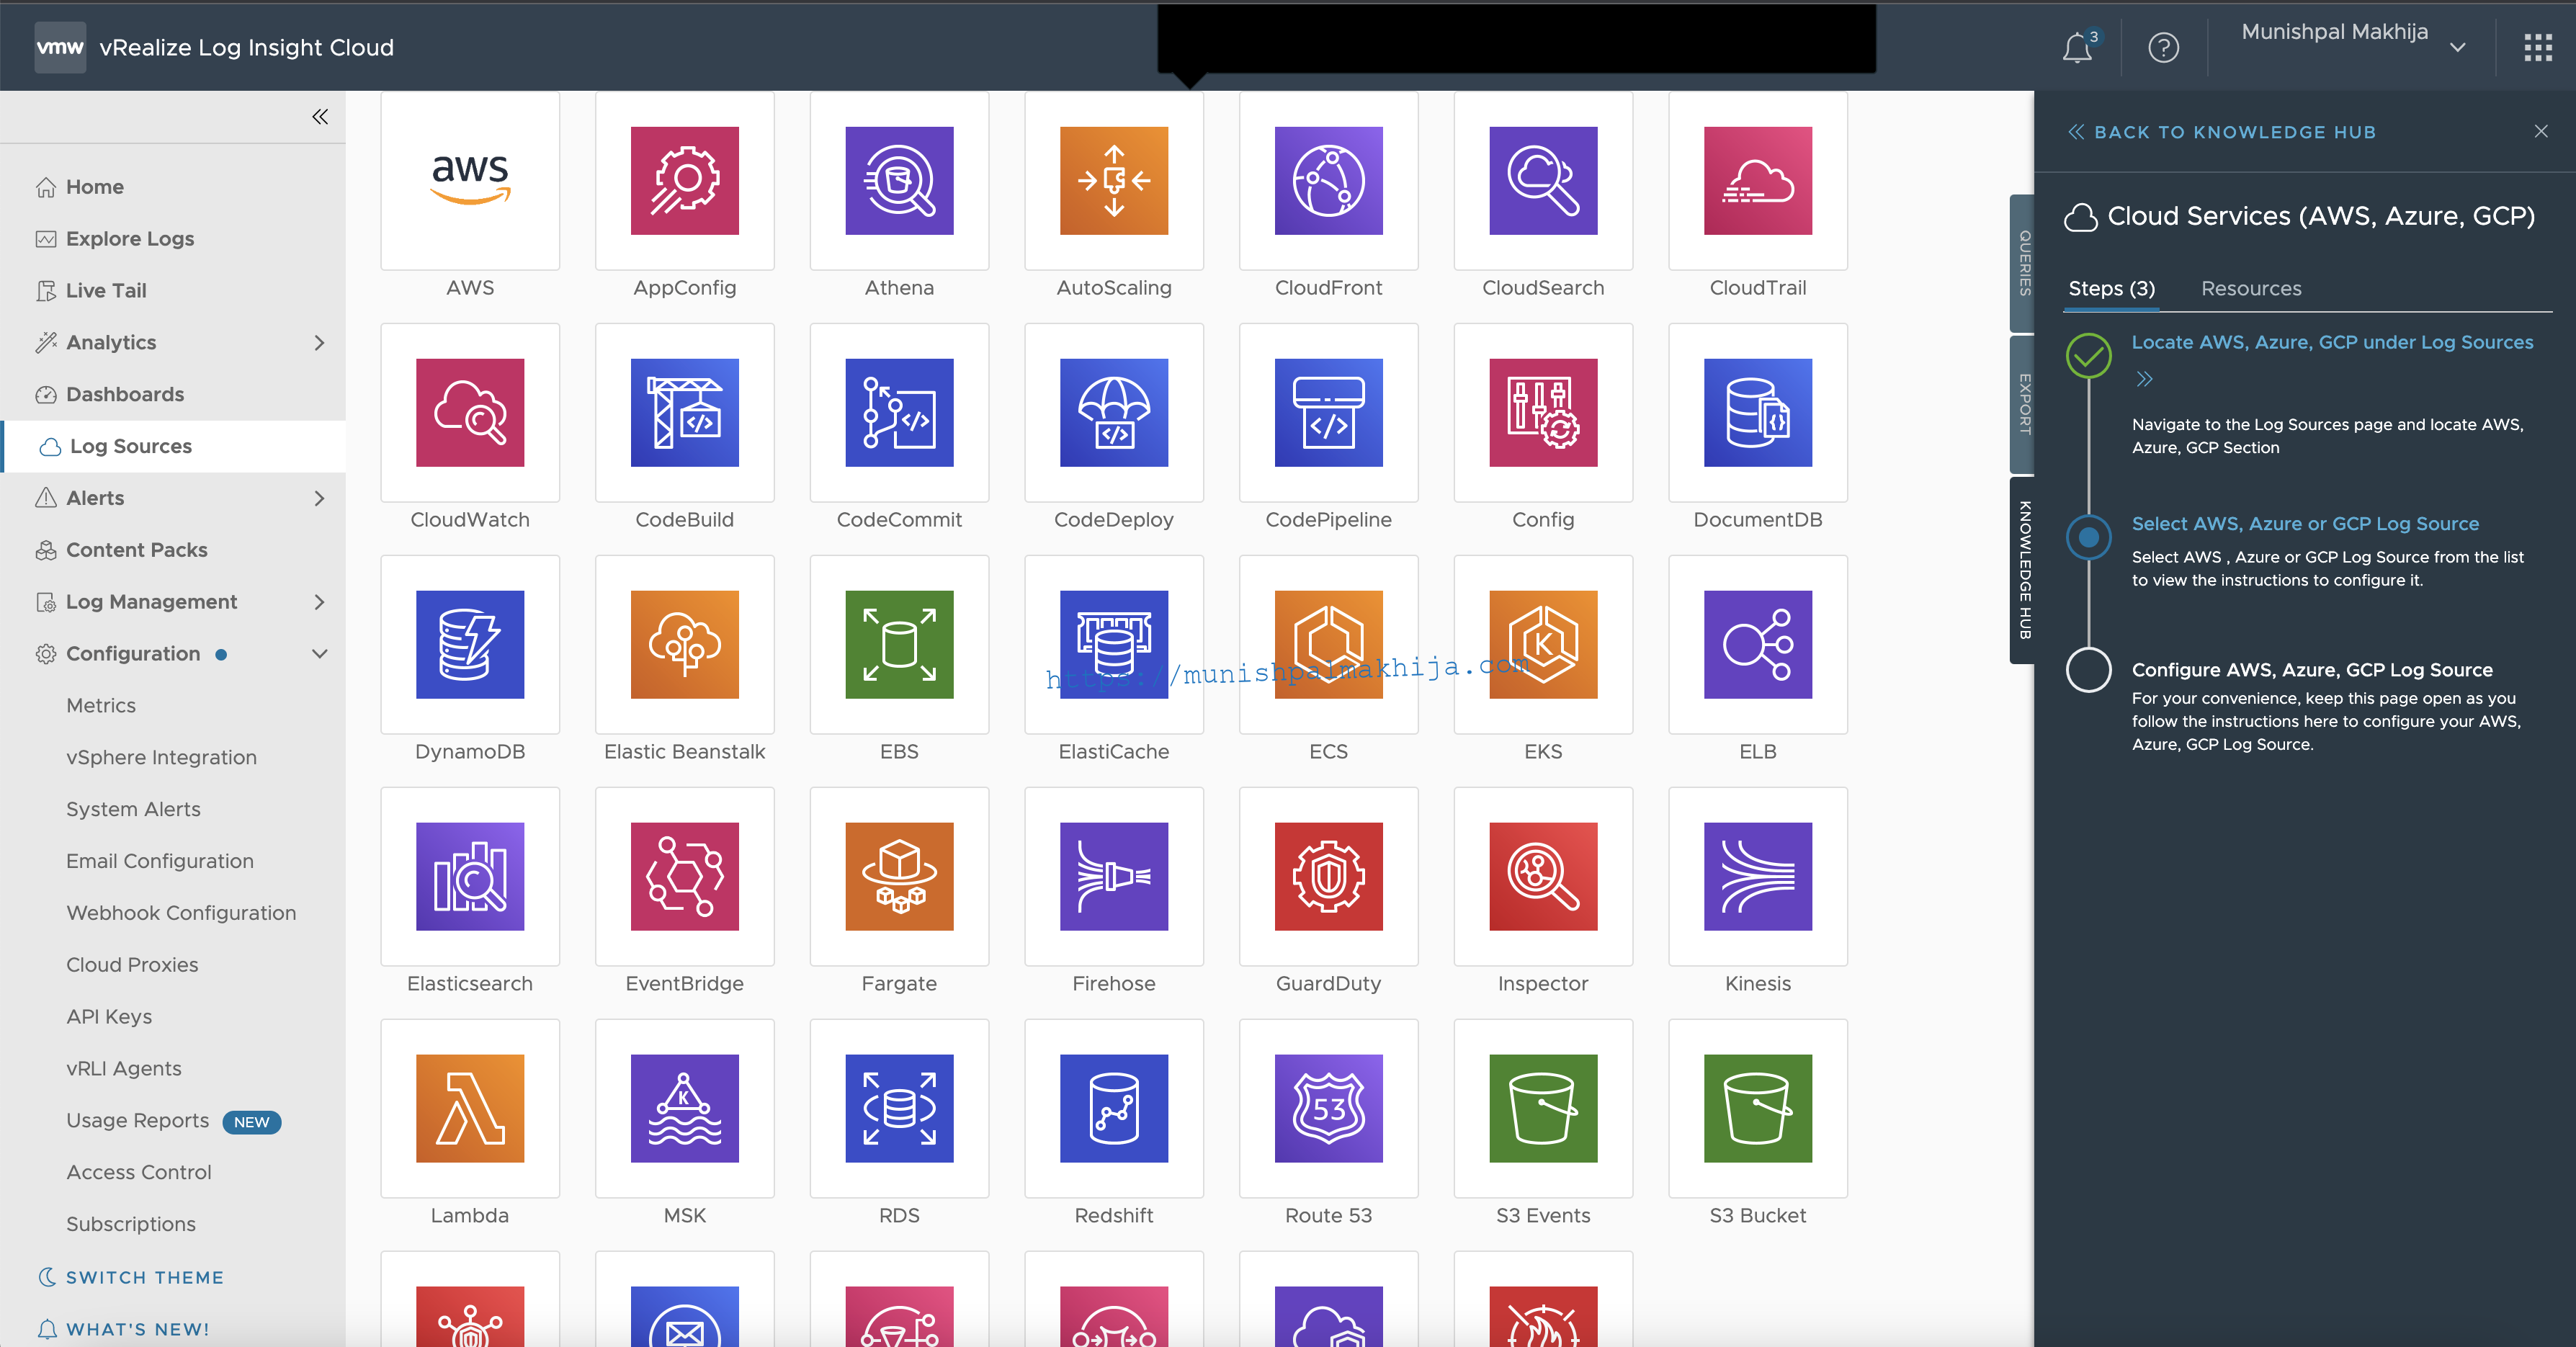Select the CodeCommit service icon
The image size is (2576, 1347).
899,413
